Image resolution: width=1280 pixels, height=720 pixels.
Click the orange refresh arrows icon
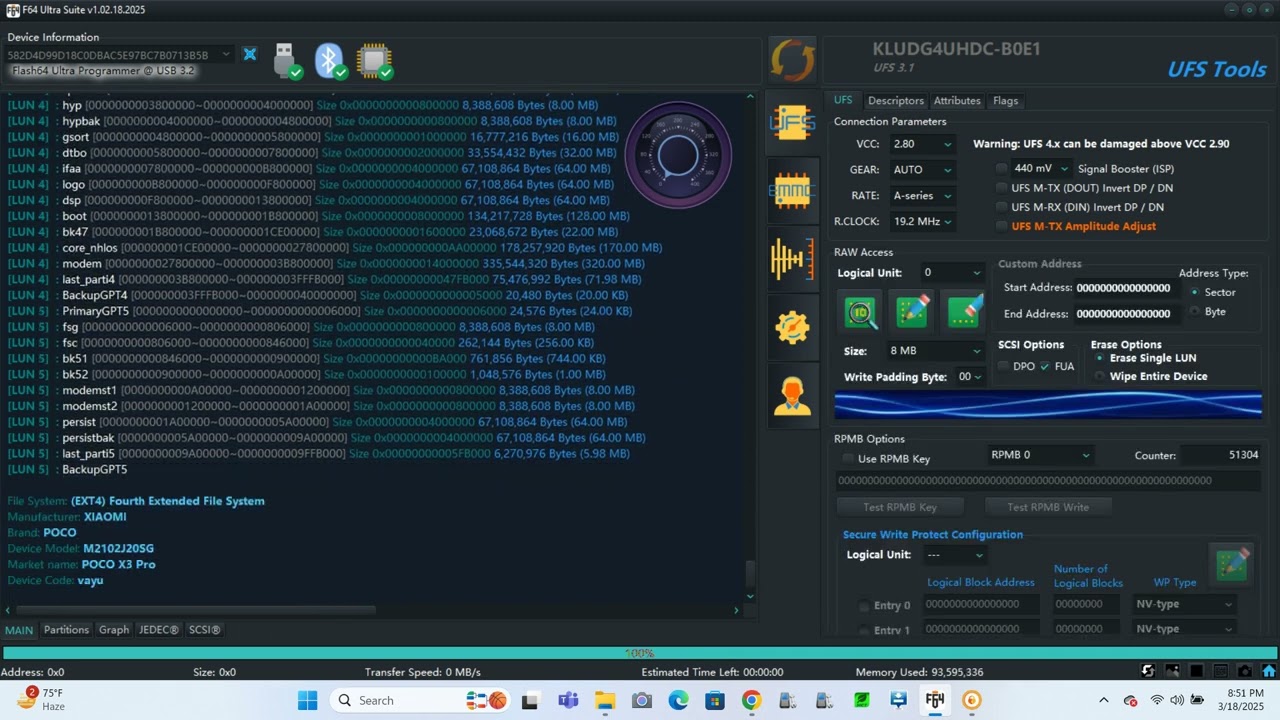pyautogui.click(x=792, y=59)
